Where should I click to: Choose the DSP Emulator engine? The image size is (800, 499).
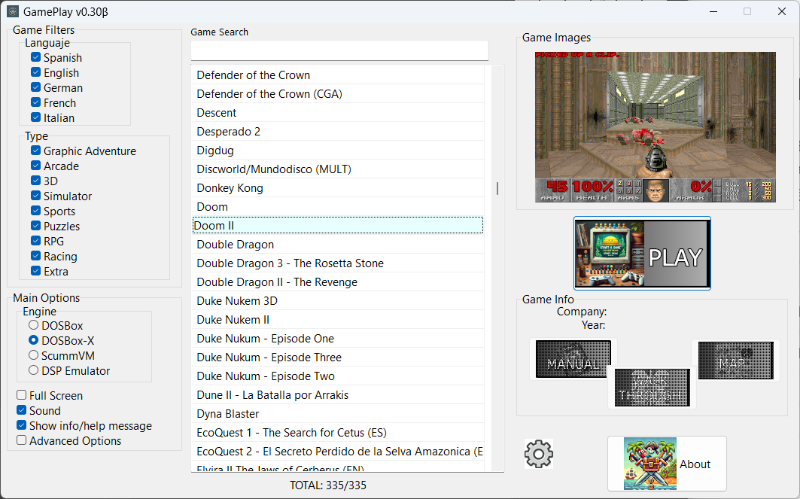(x=34, y=371)
